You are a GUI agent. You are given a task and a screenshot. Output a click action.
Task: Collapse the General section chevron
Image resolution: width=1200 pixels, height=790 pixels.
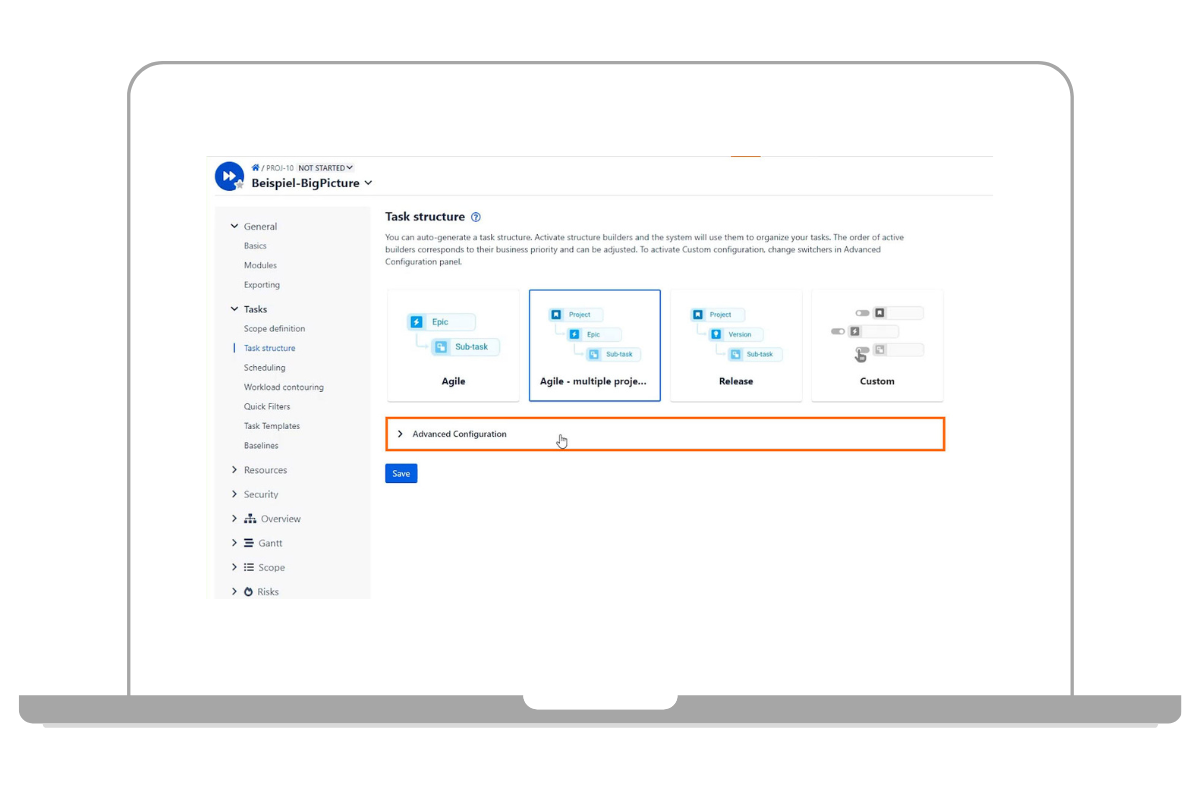point(235,227)
